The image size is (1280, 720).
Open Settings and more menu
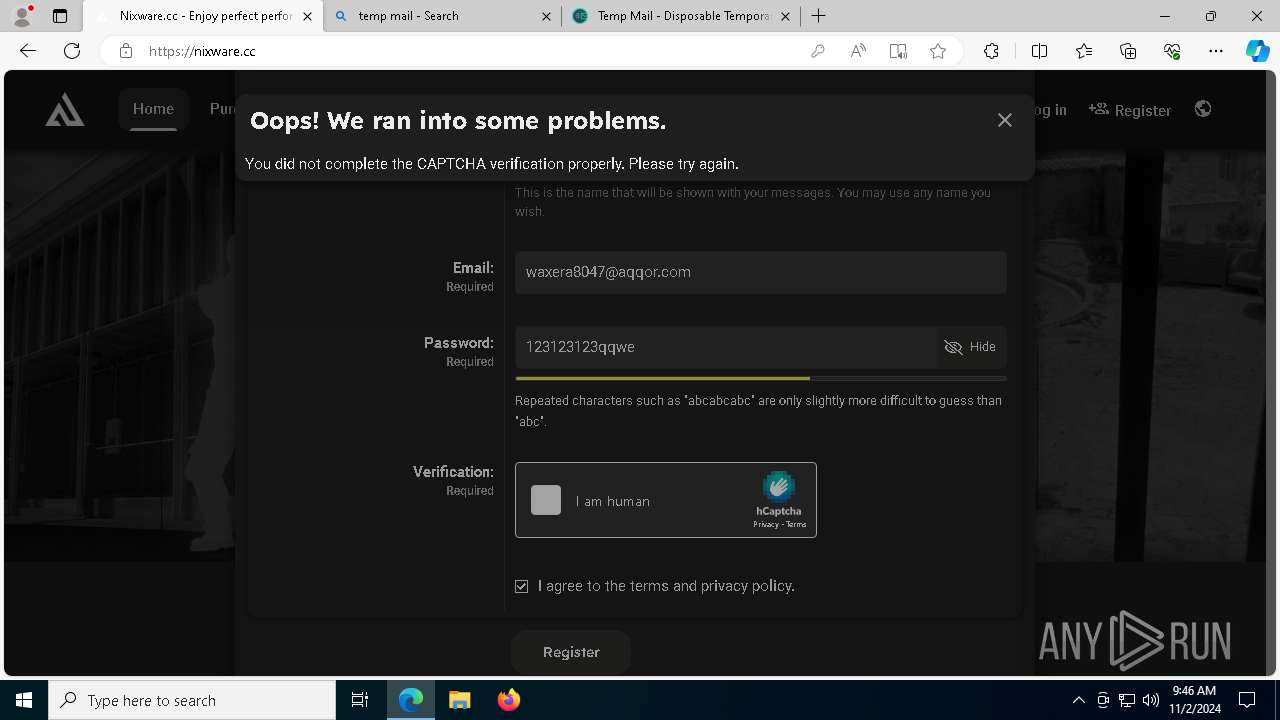click(1216, 51)
